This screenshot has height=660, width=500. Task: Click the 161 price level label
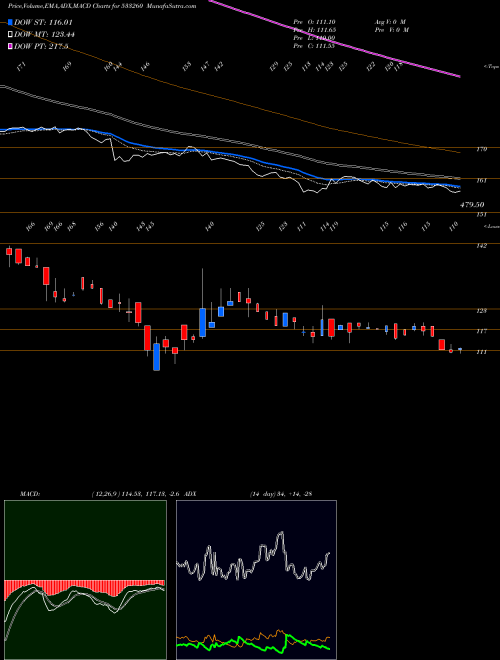(x=482, y=181)
